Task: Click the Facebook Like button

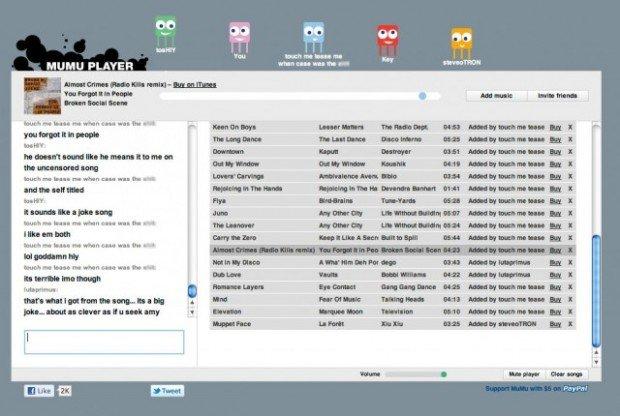Action: click(39, 391)
